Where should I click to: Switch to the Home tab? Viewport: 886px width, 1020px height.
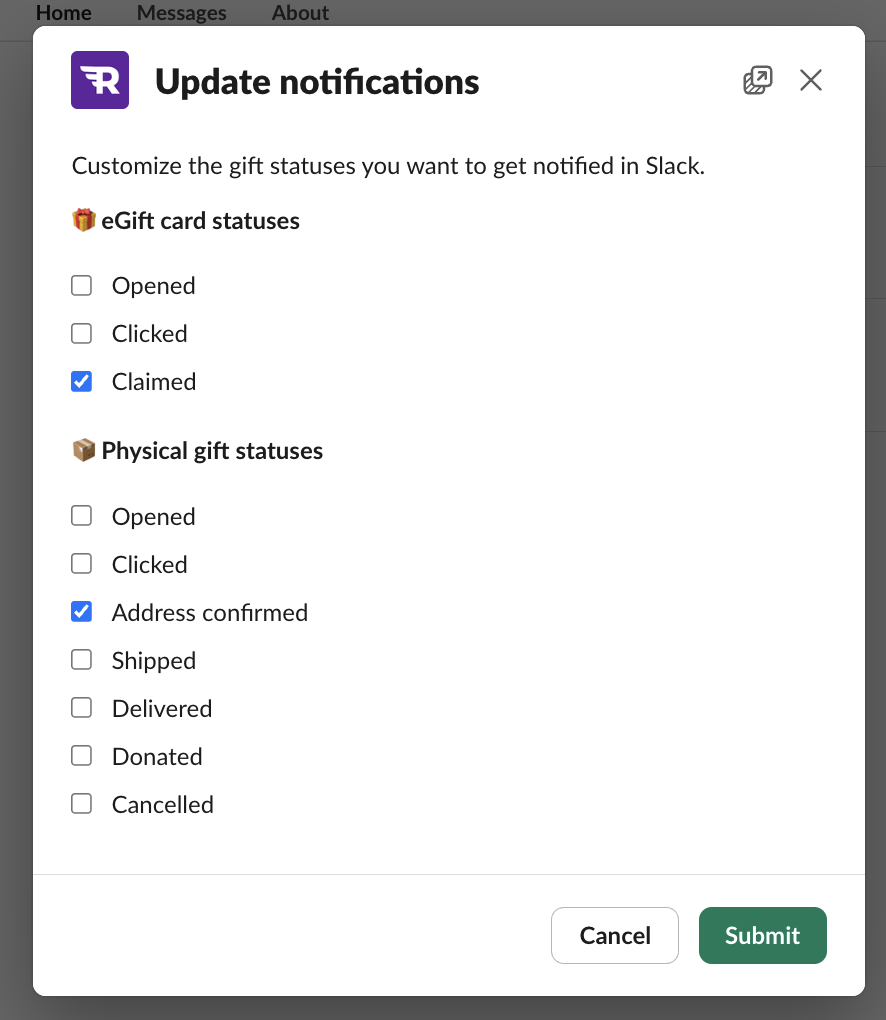click(63, 13)
